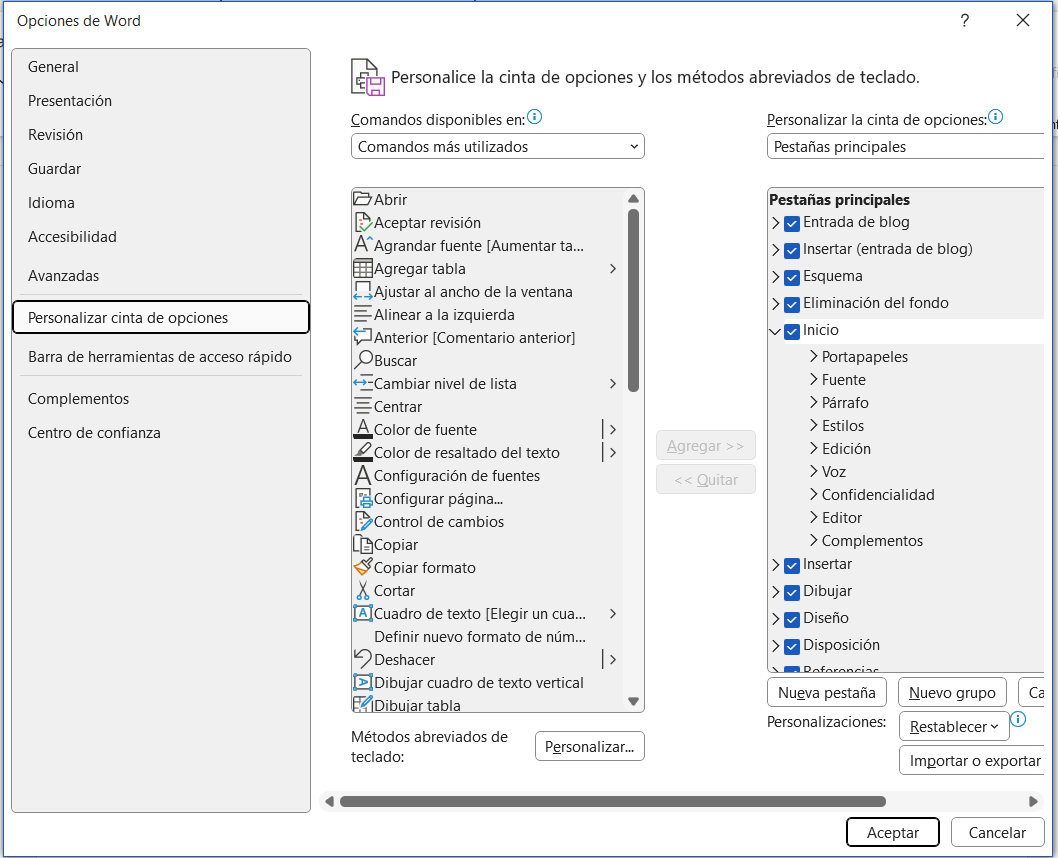The height and width of the screenshot is (858, 1058).
Task: Expand the Portapapeles group
Action: point(813,356)
